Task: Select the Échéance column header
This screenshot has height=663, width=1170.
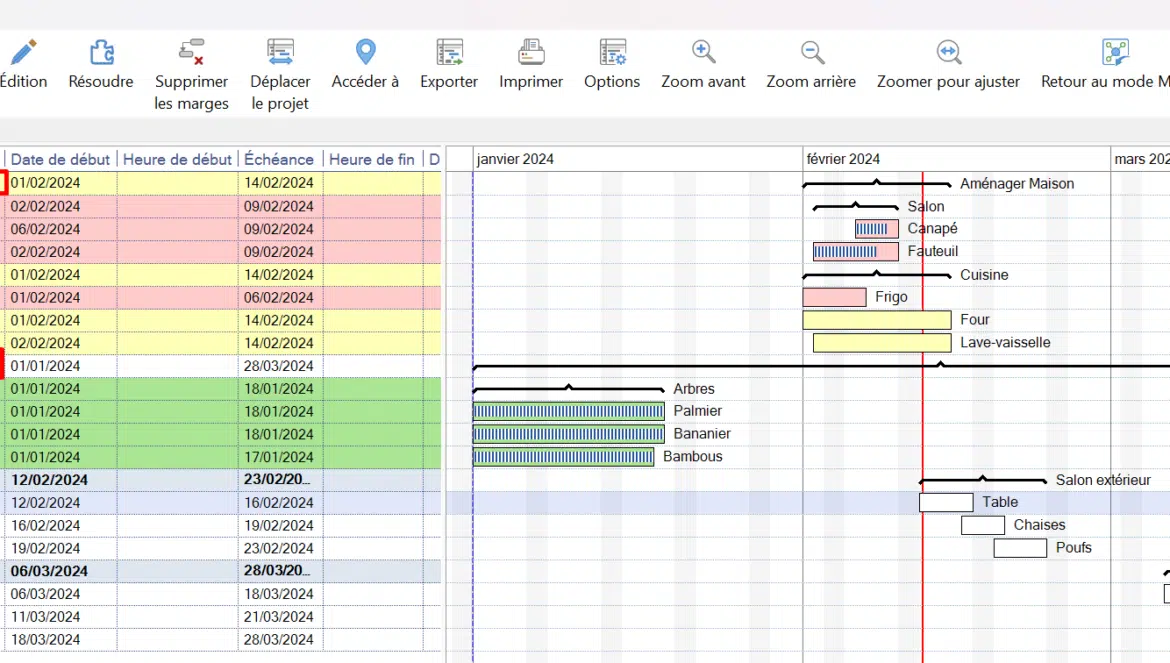Action: click(x=279, y=159)
